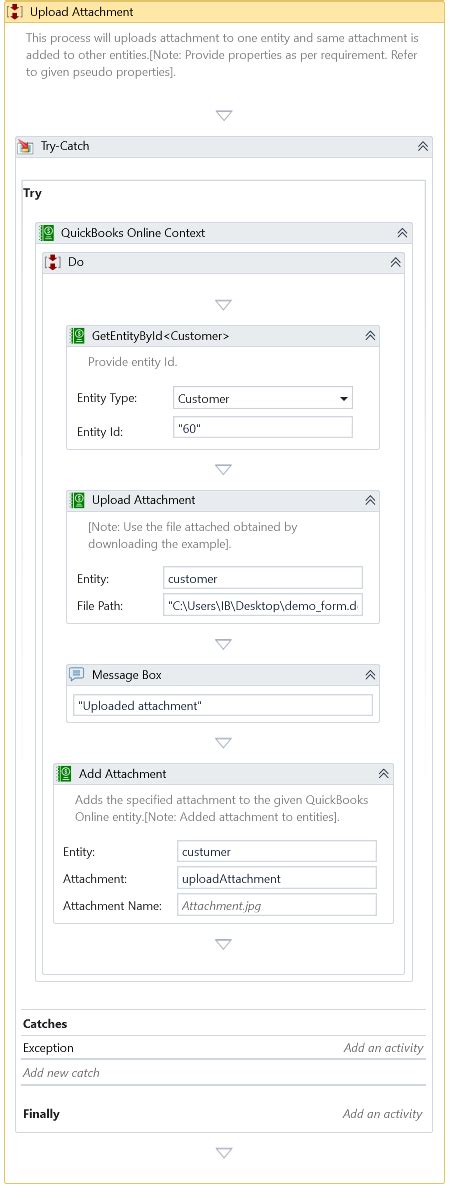Select the Upload Attachment sequence title bar text

[x=81, y=12]
